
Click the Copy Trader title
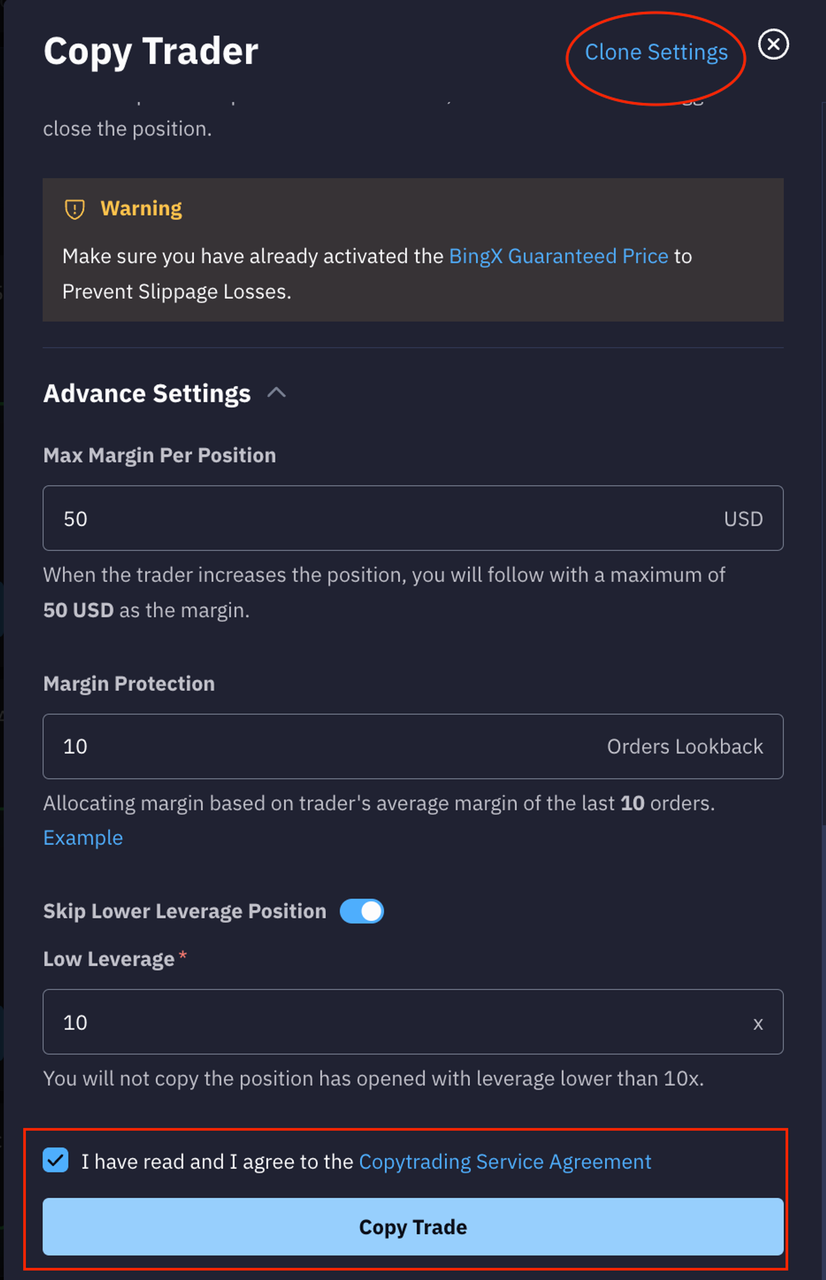(151, 51)
